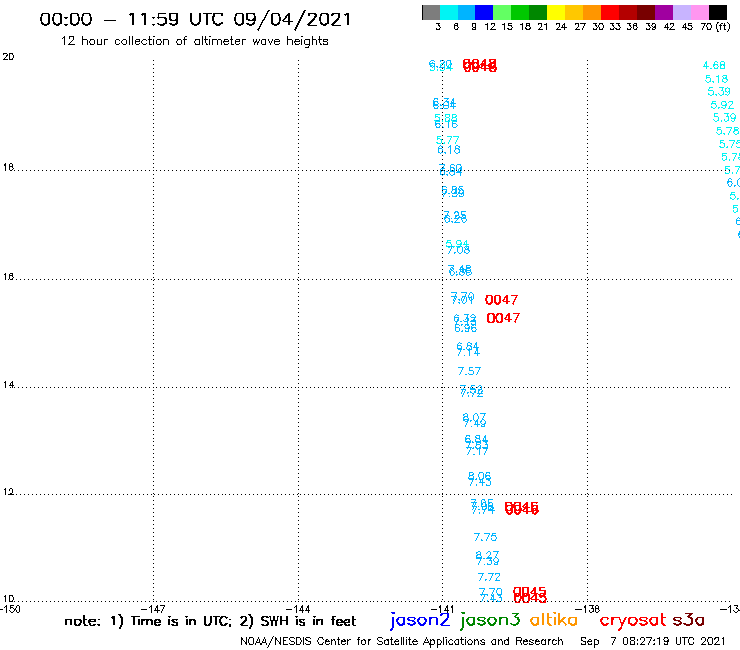
Task: Select the lavender legend swatch
Action: pyautogui.click(x=681, y=12)
